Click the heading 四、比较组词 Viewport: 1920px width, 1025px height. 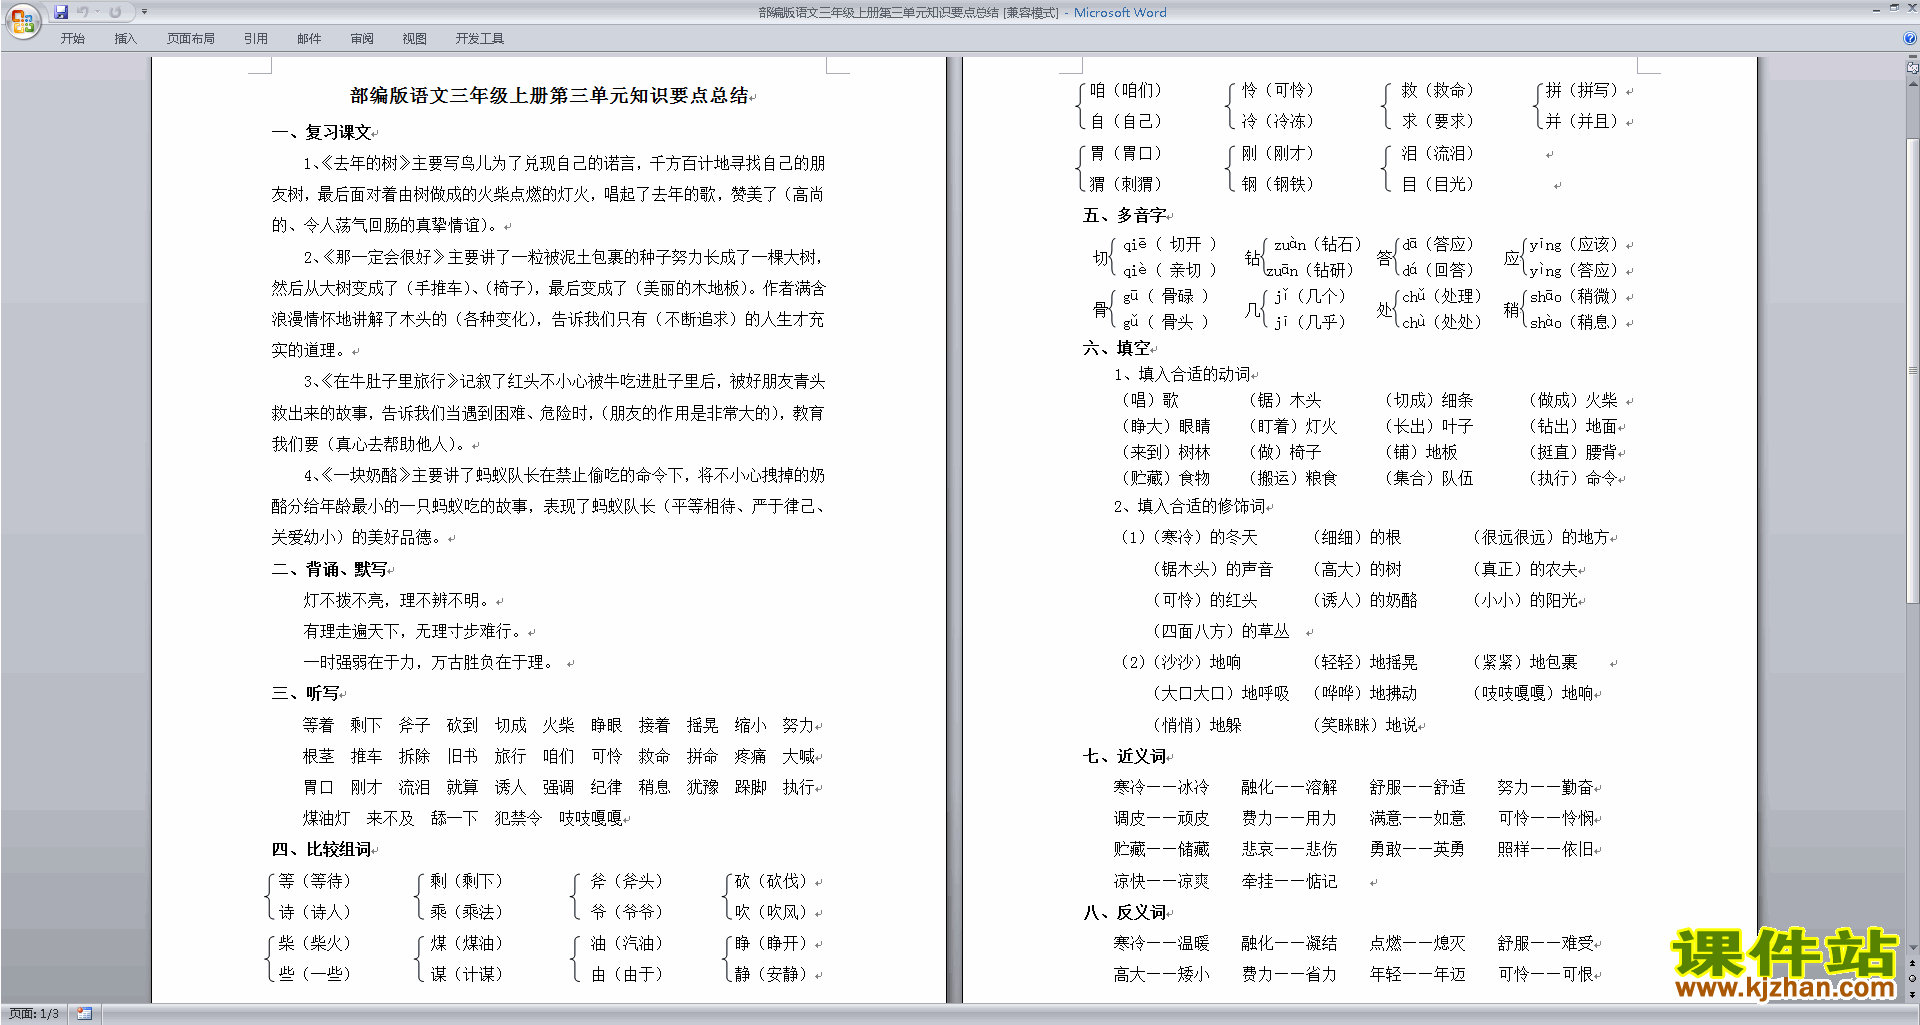[322, 849]
